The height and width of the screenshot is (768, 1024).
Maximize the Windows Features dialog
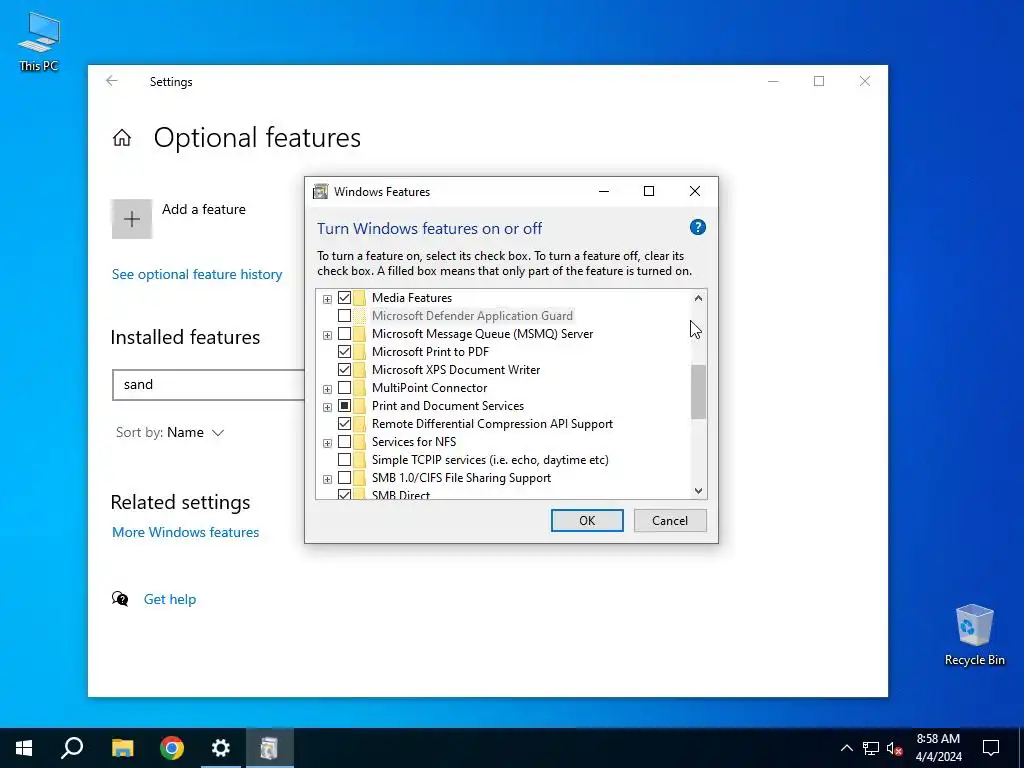pyautogui.click(x=649, y=191)
